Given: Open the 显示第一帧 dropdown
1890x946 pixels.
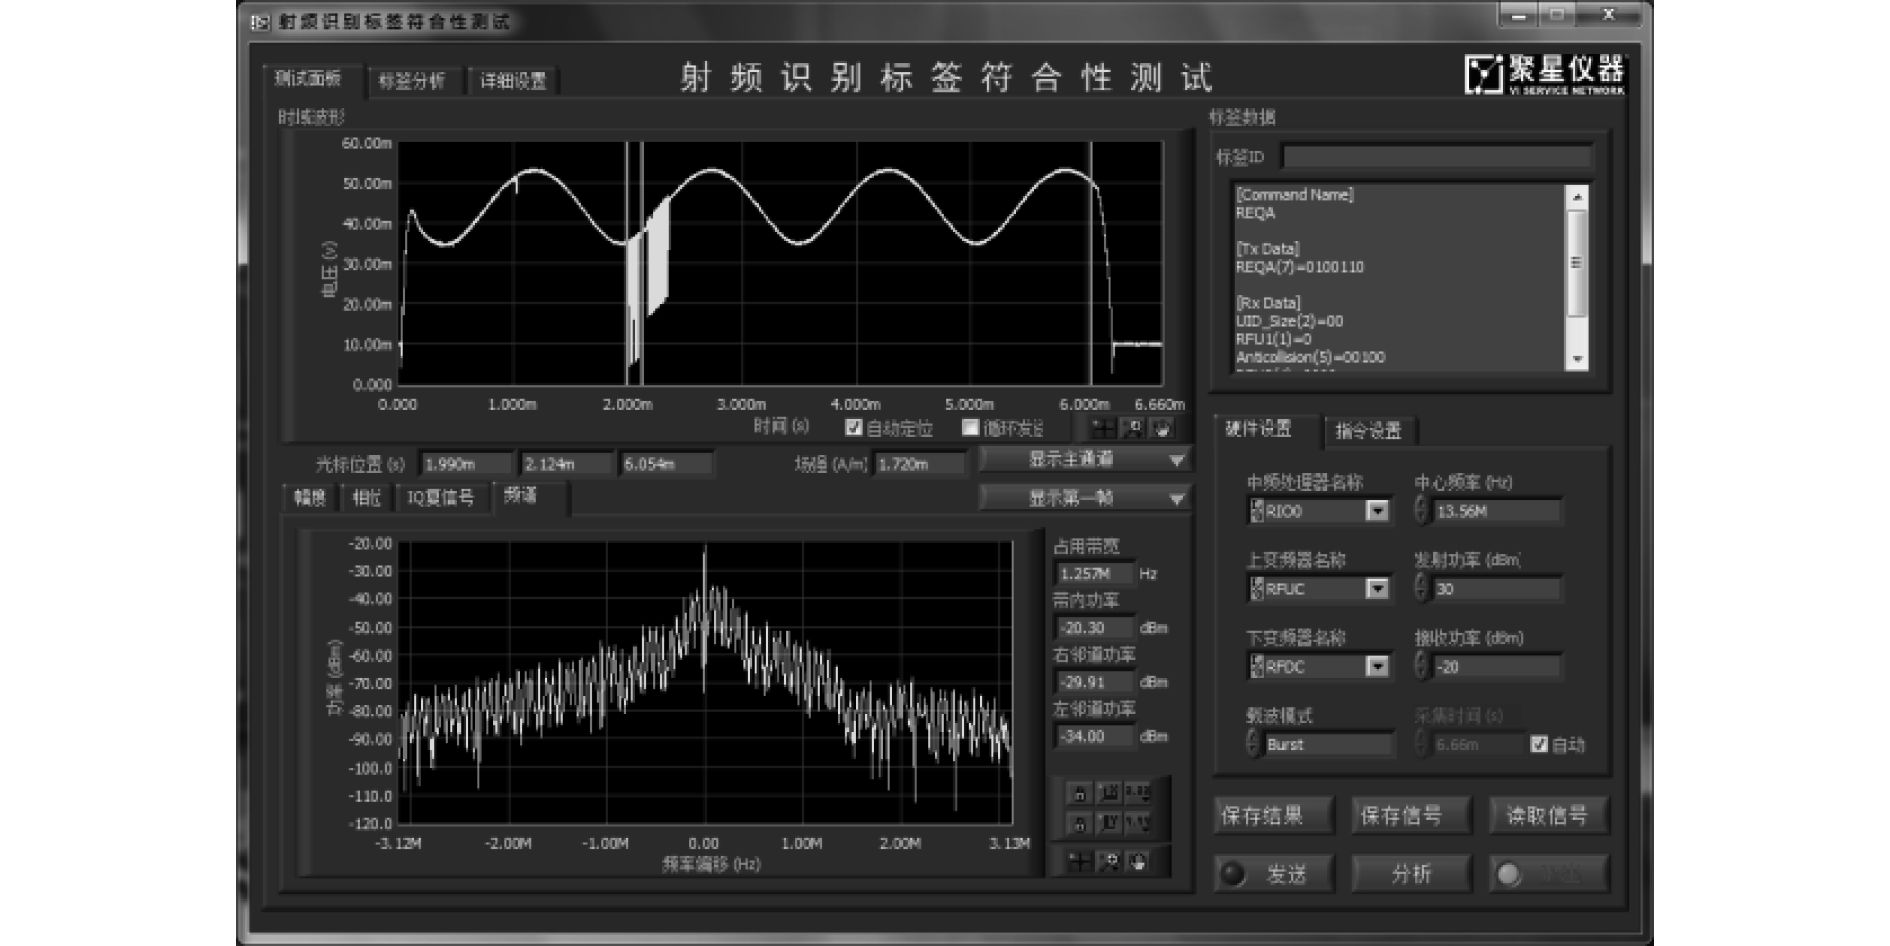Looking at the screenshot, I should tap(1084, 498).
